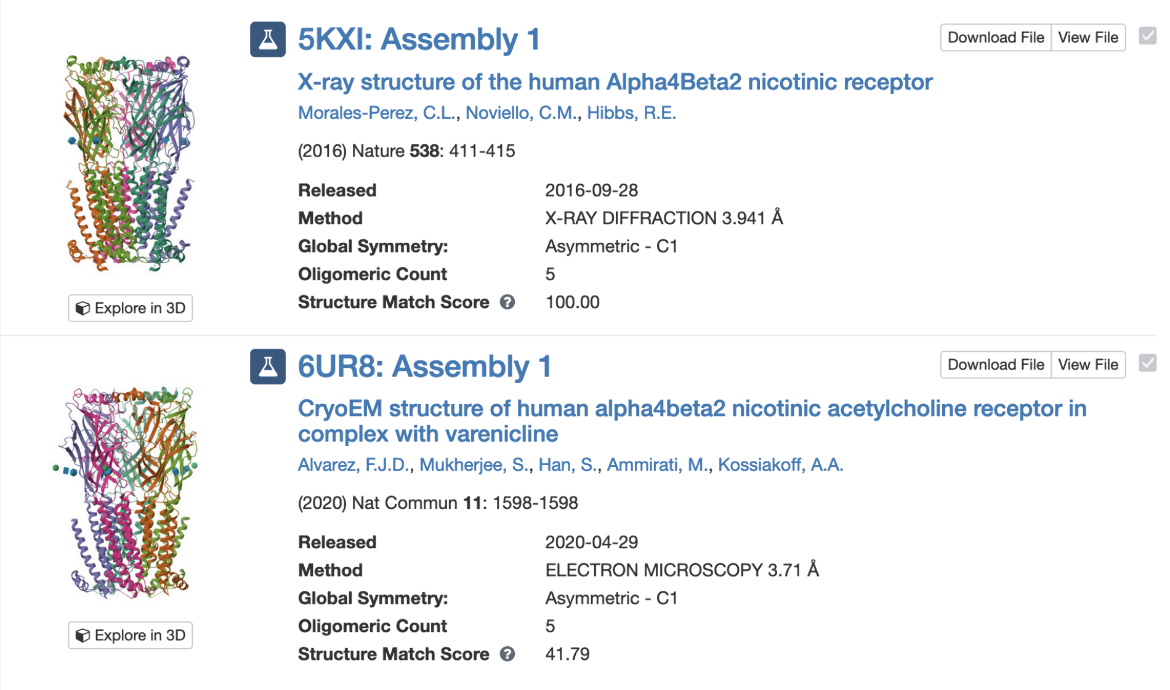Explore the 5KXI structure in 3D

click(x=130, y=308)
